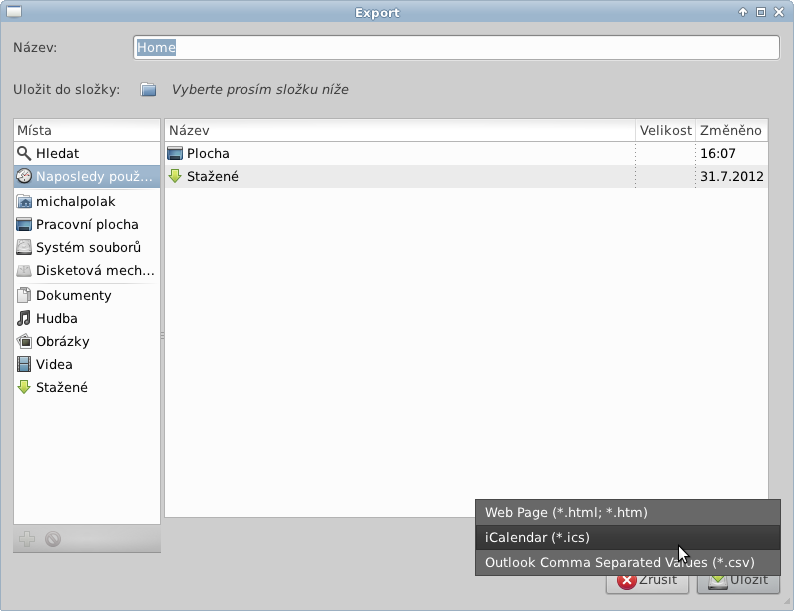The image size is (794, 611).
Task: Select the Hudba music note icon
Action: point(25,319)
